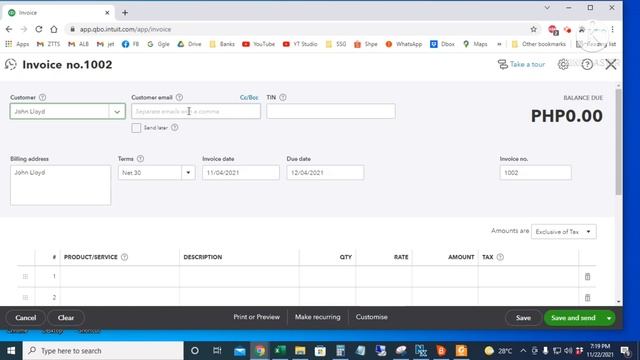Image resolution: width=640 pixels, height=360 pixels.
Task: Click the Save button
Action: (x=523, y=318)
